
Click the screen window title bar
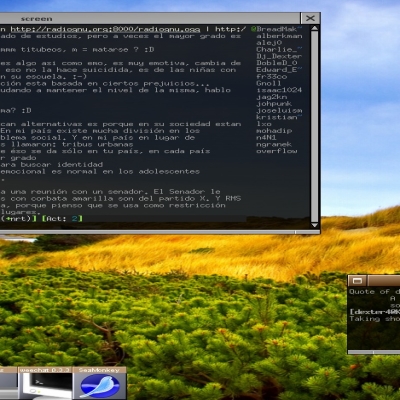pyautogui.click(x=150, y=18)
